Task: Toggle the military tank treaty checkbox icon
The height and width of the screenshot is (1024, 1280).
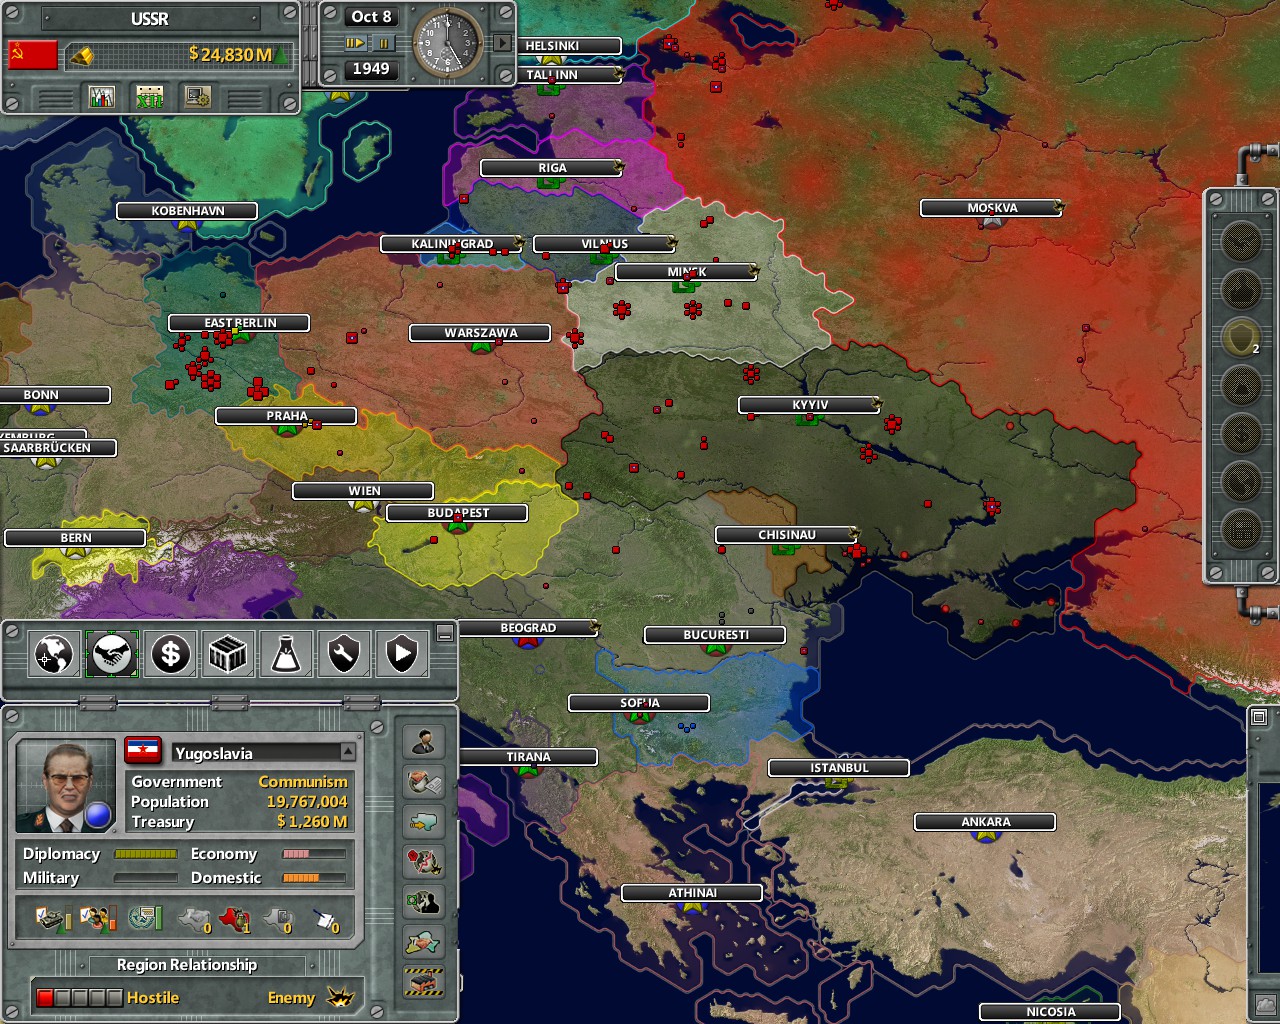Action: (x=54, y=918)
